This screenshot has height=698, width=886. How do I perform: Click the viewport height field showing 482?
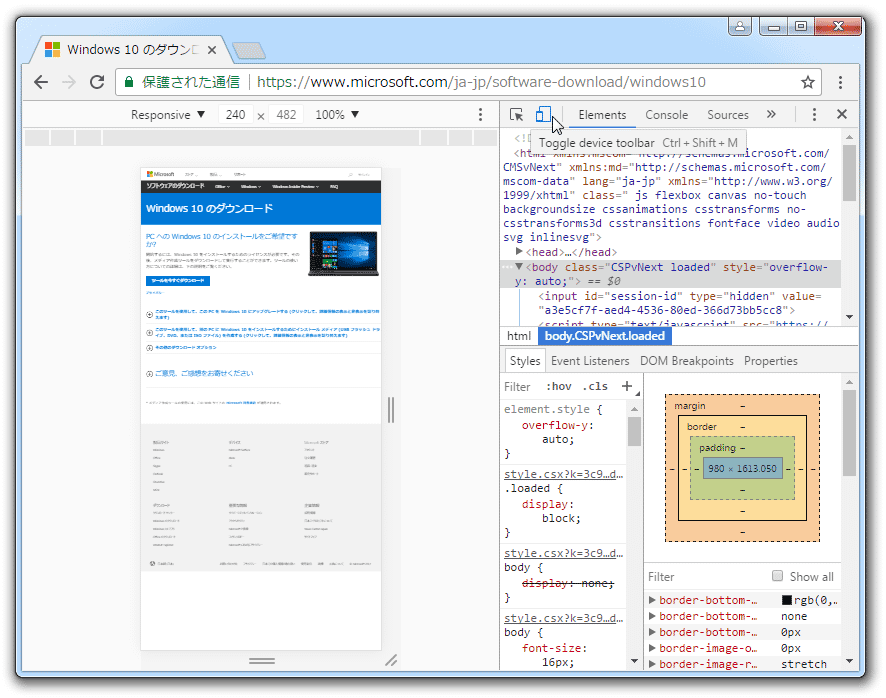click(x=286, y=115)
